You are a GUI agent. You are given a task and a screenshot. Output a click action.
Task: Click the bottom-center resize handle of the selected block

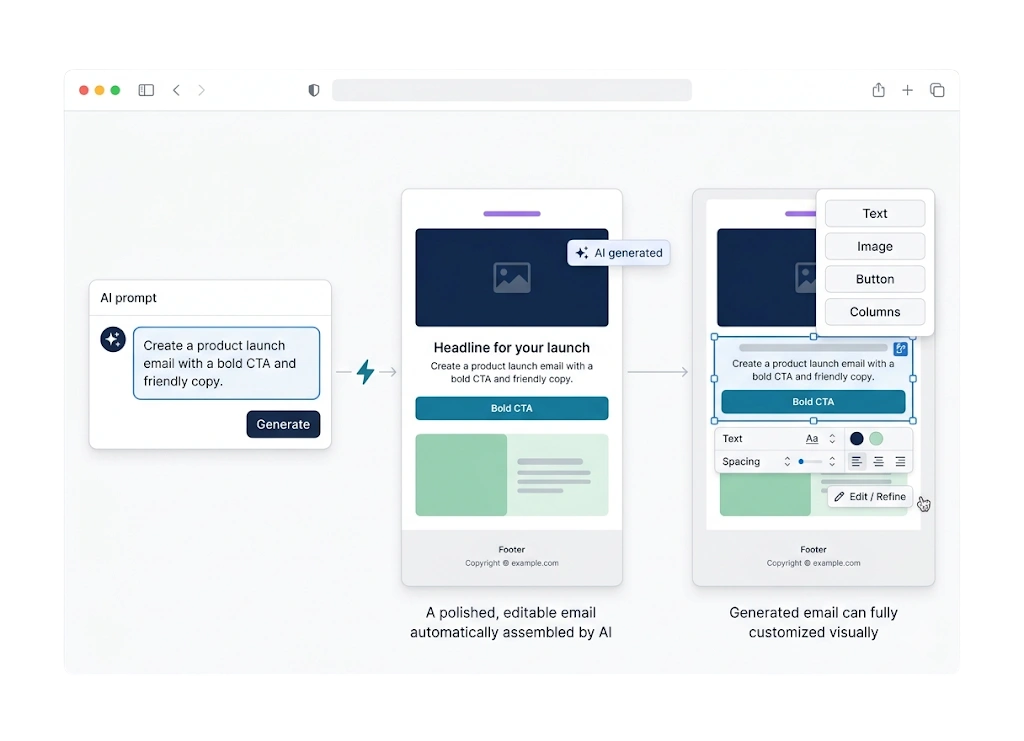click(813, 421)
